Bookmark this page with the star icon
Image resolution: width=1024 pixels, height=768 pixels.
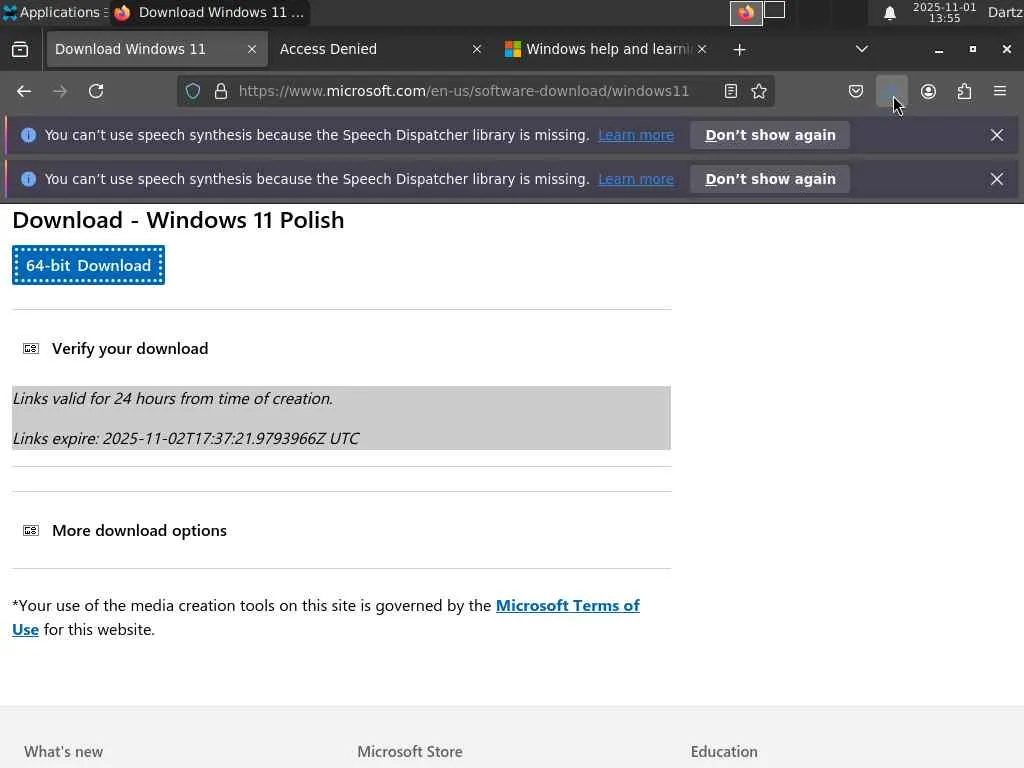[x=759, y=91]
